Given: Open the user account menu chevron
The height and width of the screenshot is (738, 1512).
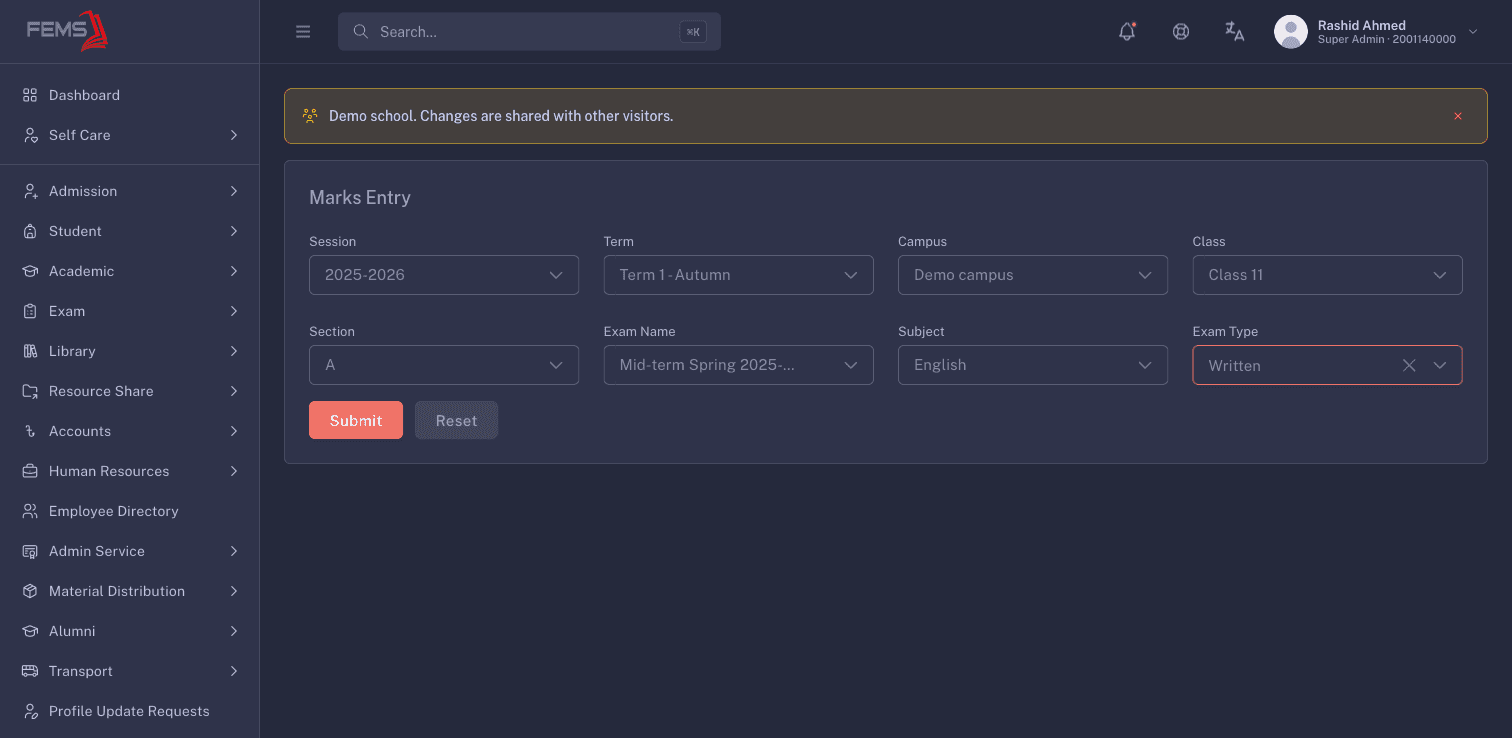Looking at the screenshot, I should (1473, 32).
